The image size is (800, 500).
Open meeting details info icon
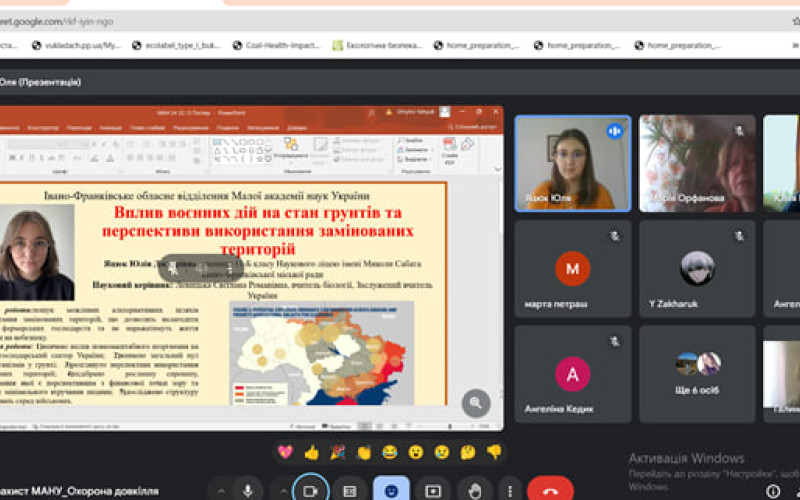[x=772, y=491]
